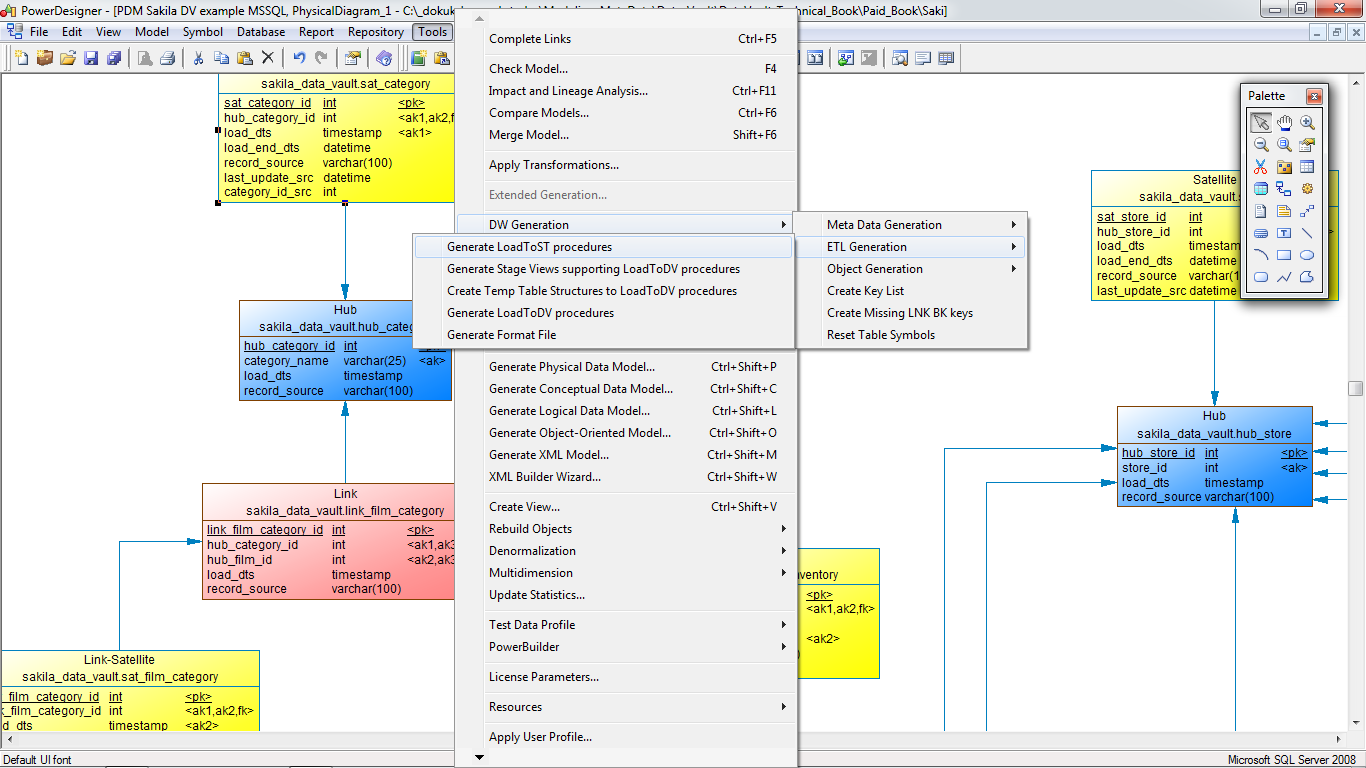Choose Generate LoadToST procedures
The width and height of the screenshot is (1366, 768).
click(x=603, y=247)
